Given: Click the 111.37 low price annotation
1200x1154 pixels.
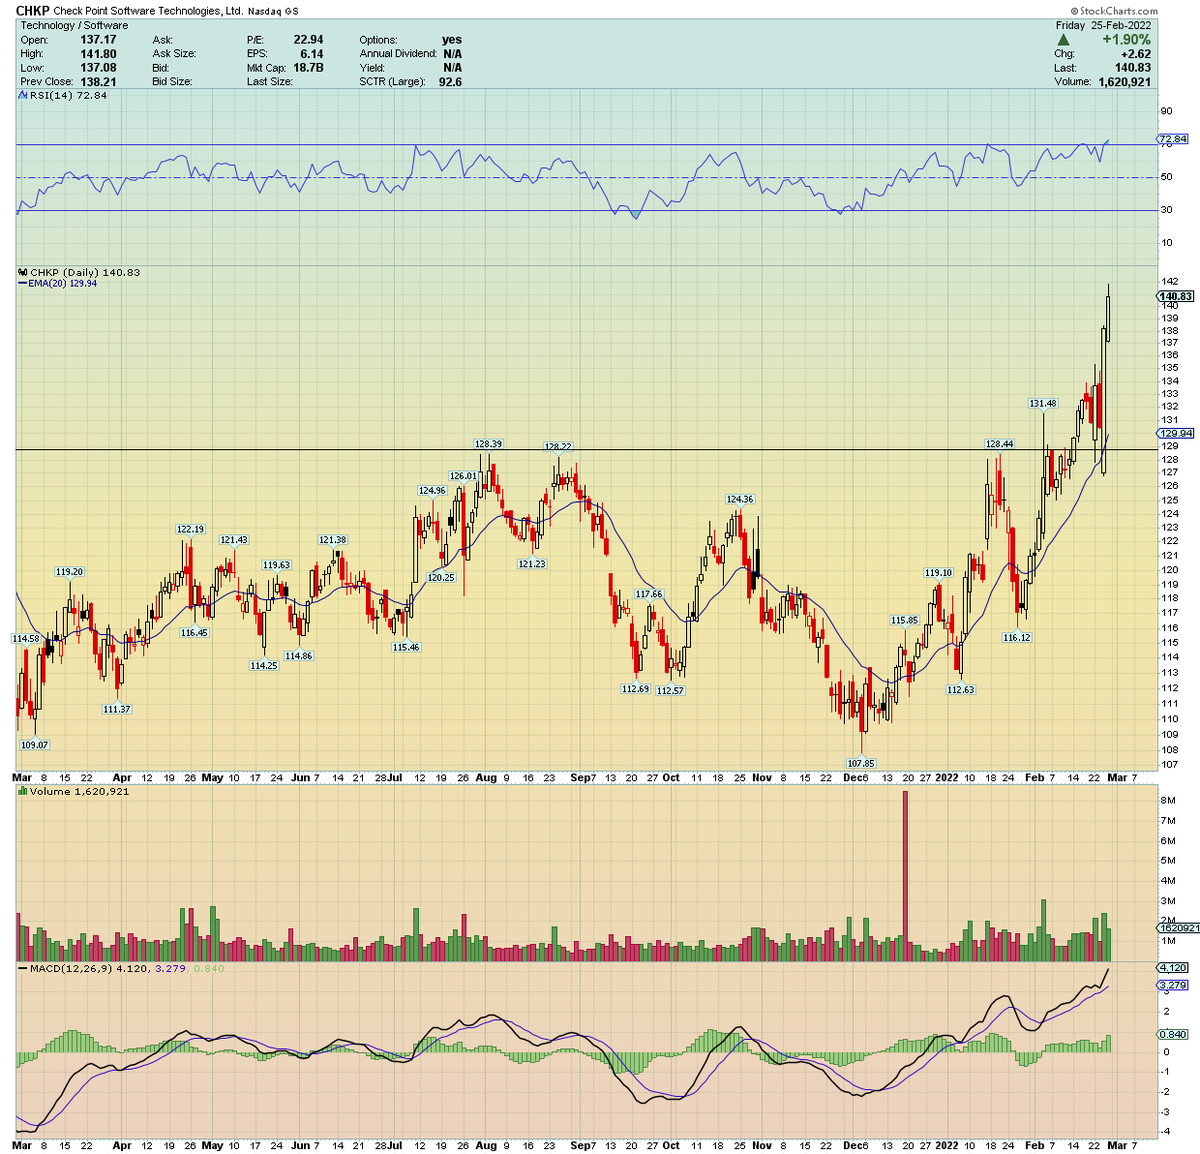Looking at the screenshot, I should (117, 709).
